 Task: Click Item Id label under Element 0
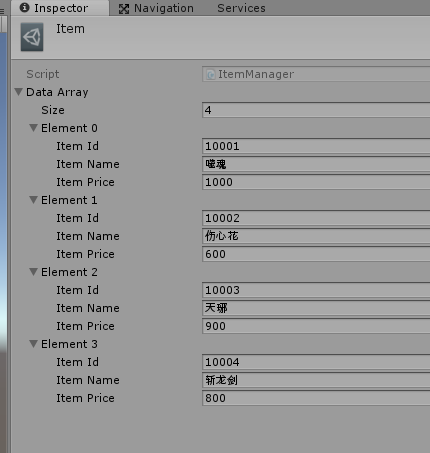pyautogui.click(x=77, y=146)
